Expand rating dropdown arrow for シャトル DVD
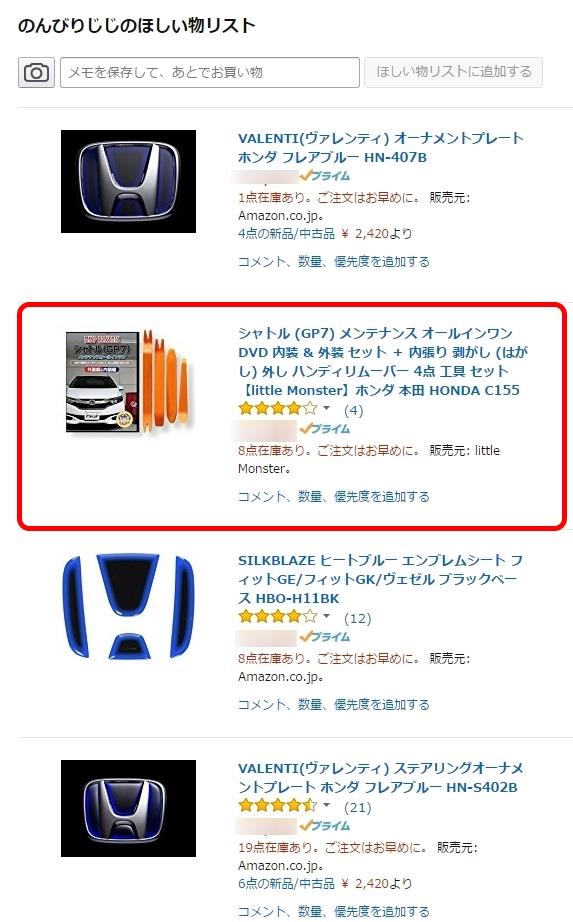The image size is (573, 922). tap(327, 408)
